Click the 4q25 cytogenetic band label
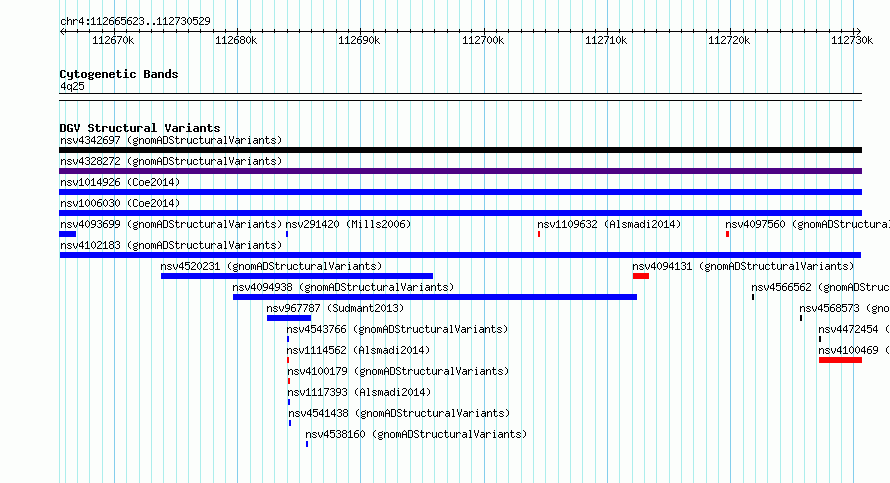 click(72, 86)
